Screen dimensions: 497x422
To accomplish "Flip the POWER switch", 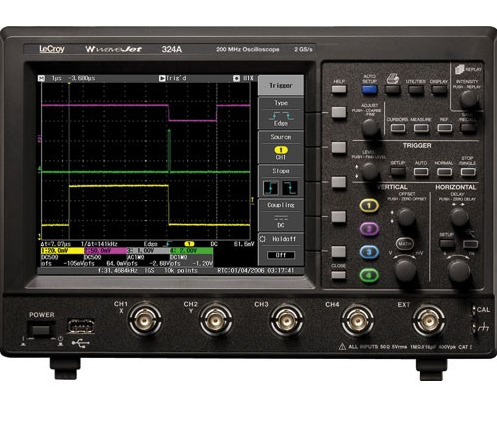I will pos(41,331).
